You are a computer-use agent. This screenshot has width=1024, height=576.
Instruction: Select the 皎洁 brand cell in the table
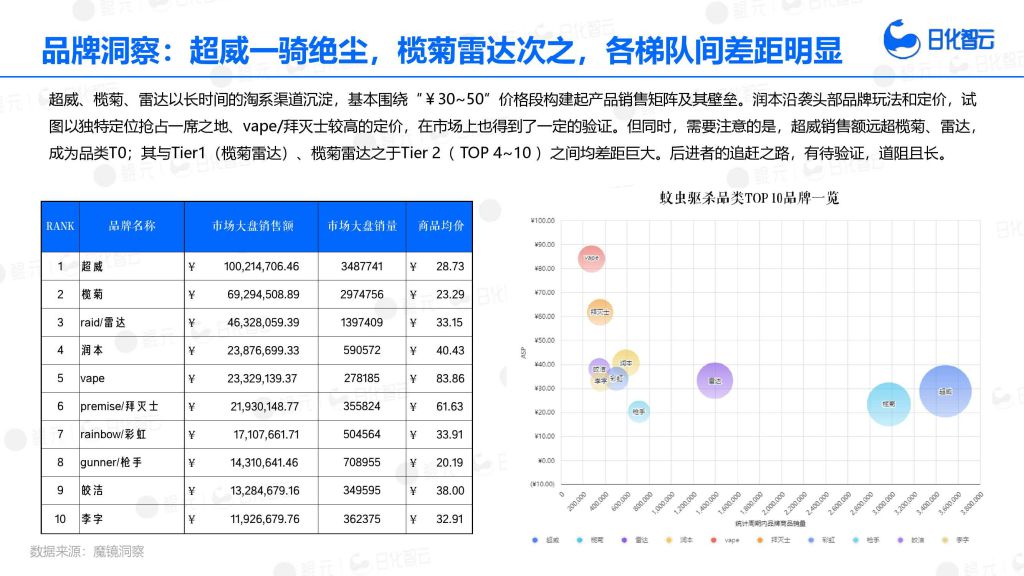pyautogui.click(x=131, y=490)
